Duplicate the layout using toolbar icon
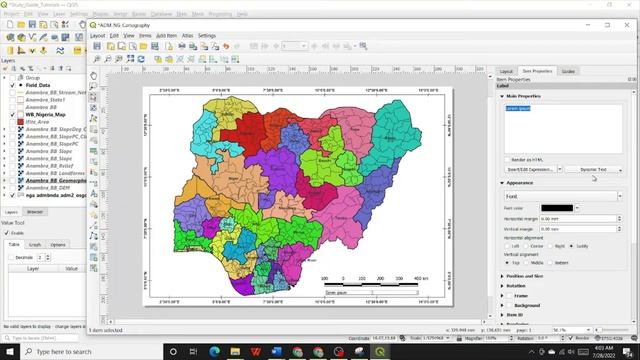 click(x=121, y=46)
